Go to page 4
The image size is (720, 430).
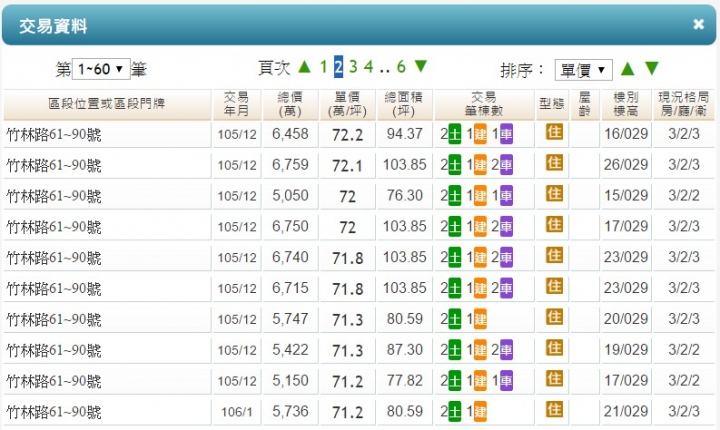point(368,67)
